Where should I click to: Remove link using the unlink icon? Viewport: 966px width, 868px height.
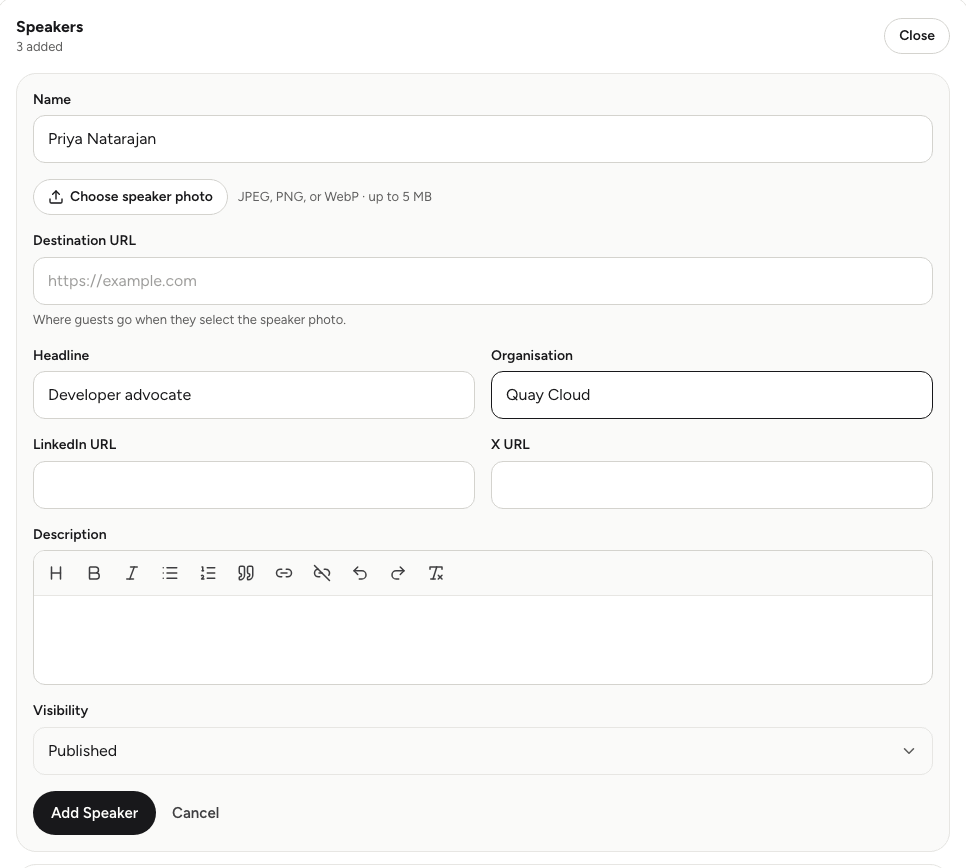[322, 574]
